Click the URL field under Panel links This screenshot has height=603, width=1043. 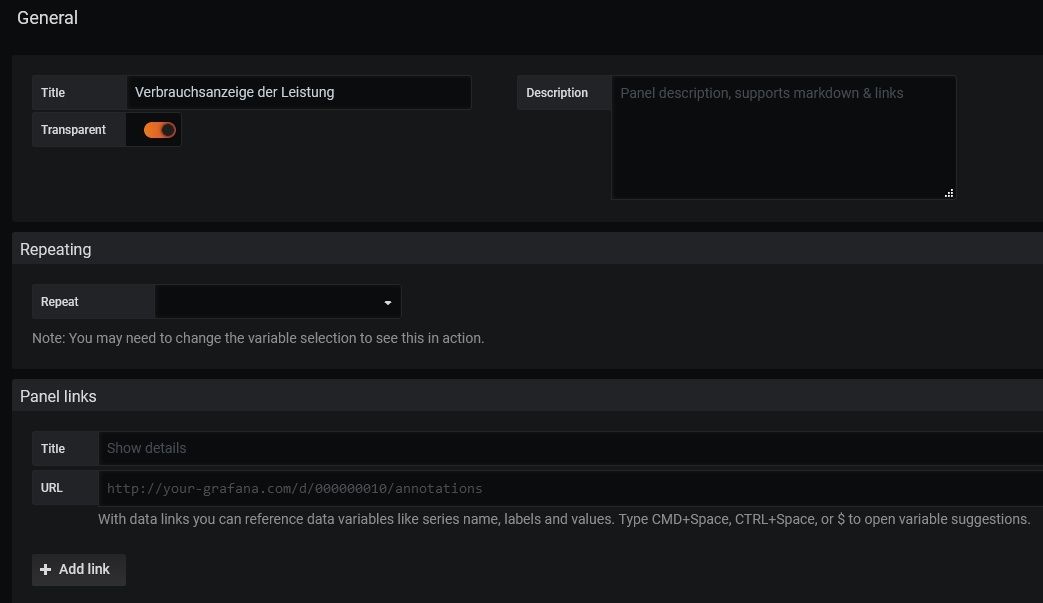[570, 489]
